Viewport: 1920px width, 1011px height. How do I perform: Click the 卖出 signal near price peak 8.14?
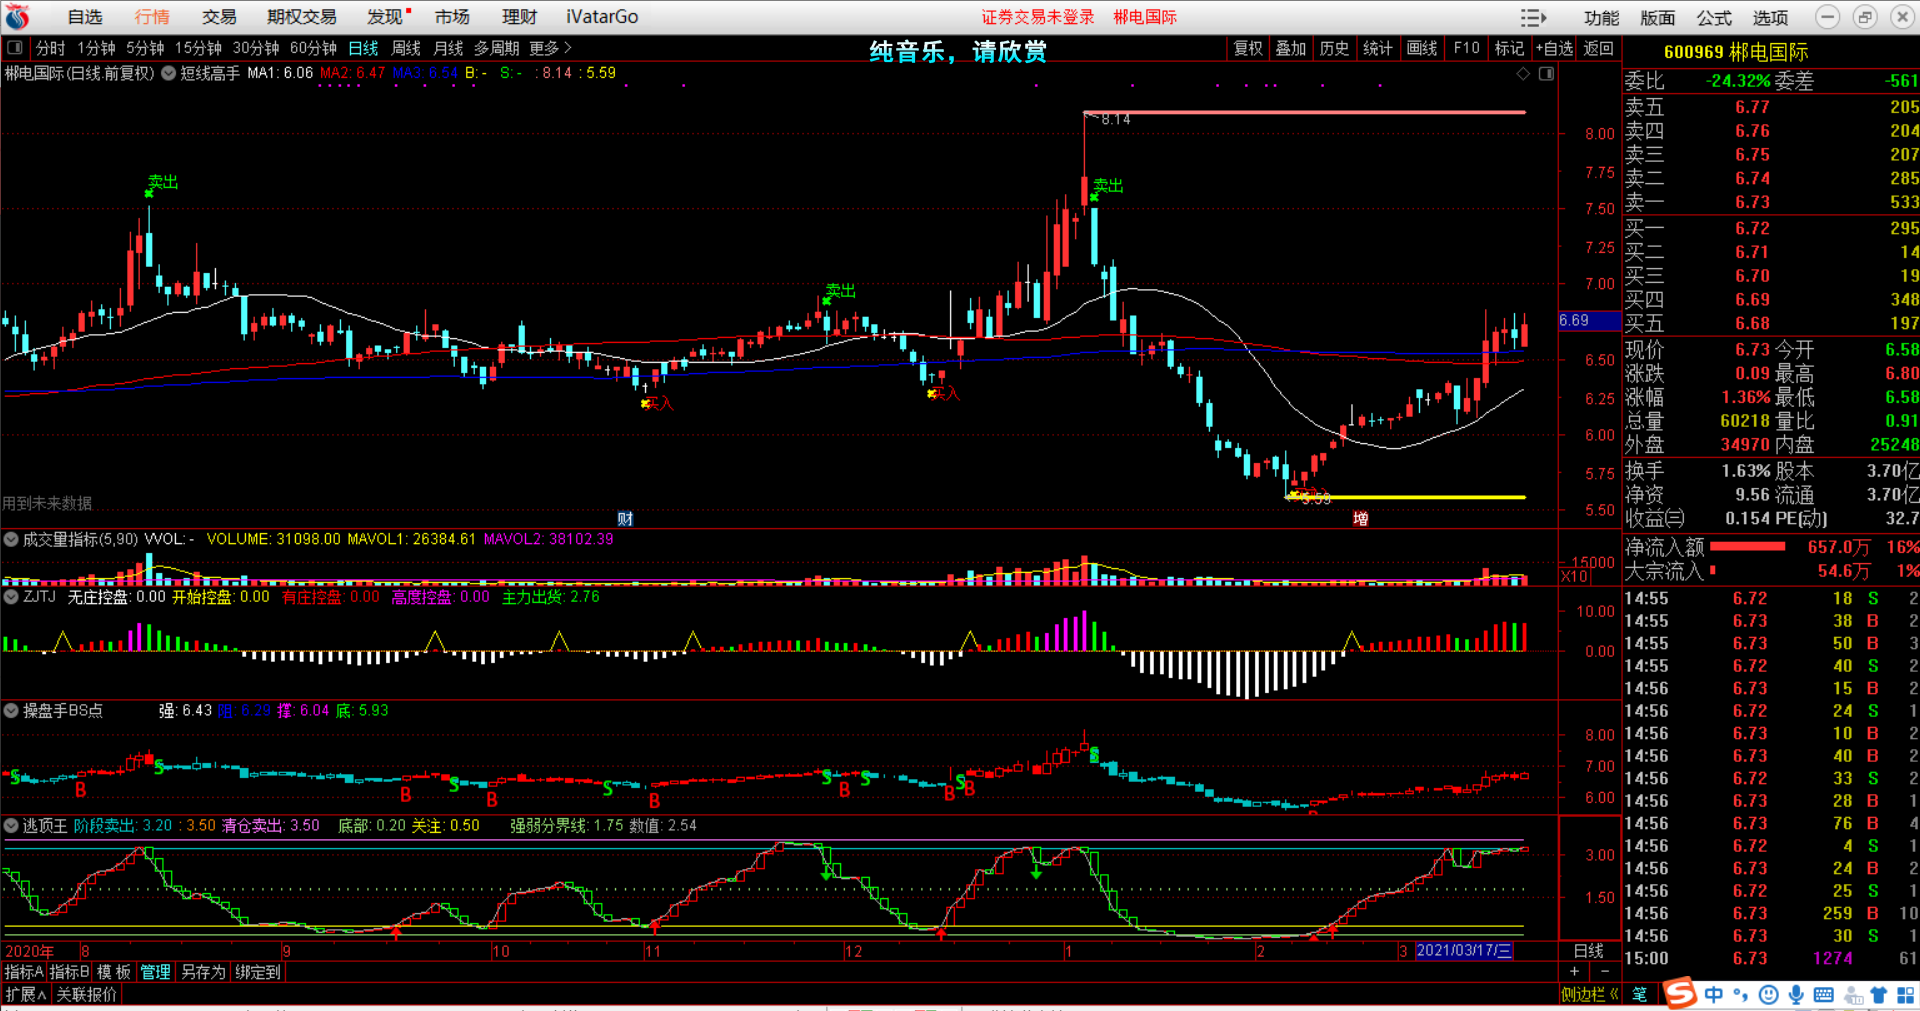click(1107, 185)
